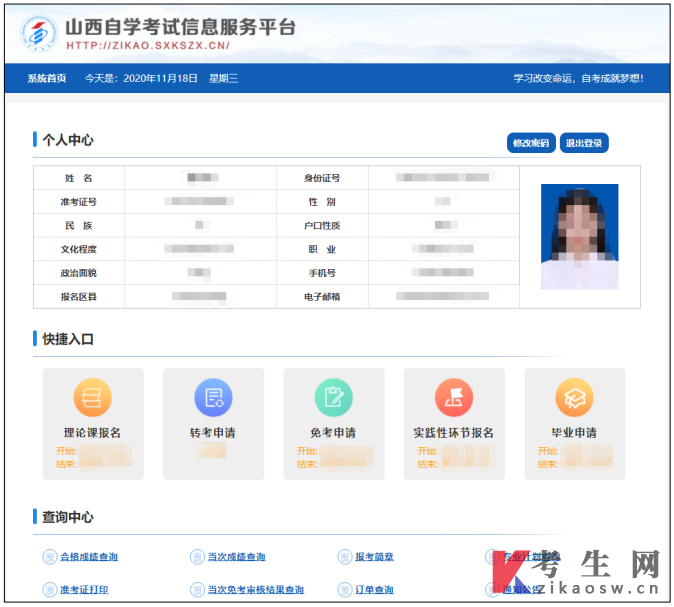Viewport: 674px width, 607px height.
Task: Click 山西自学考试信息服务平台 title
Action: tap(181, 27)
